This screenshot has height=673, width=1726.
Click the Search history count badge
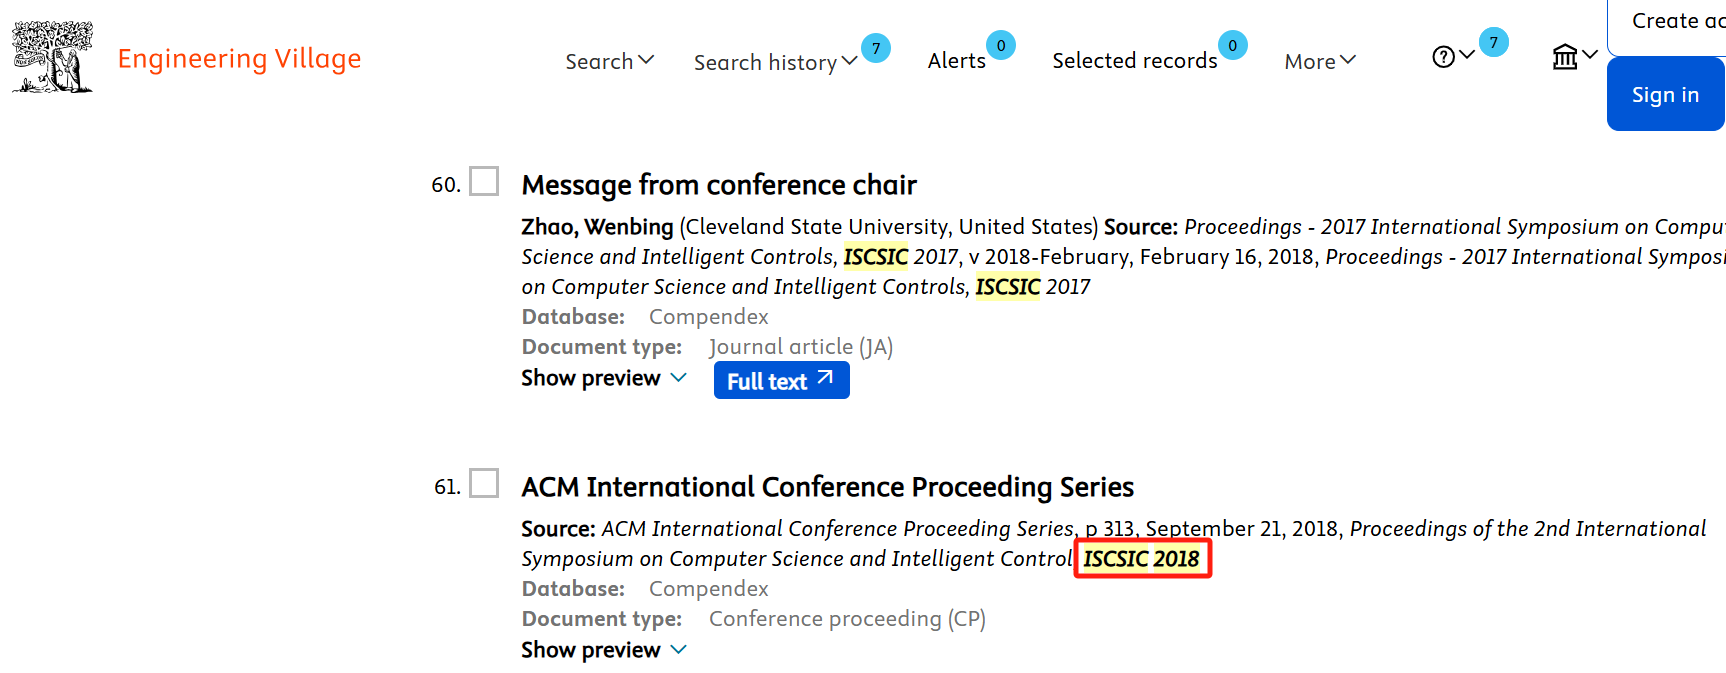coord(876,48)
